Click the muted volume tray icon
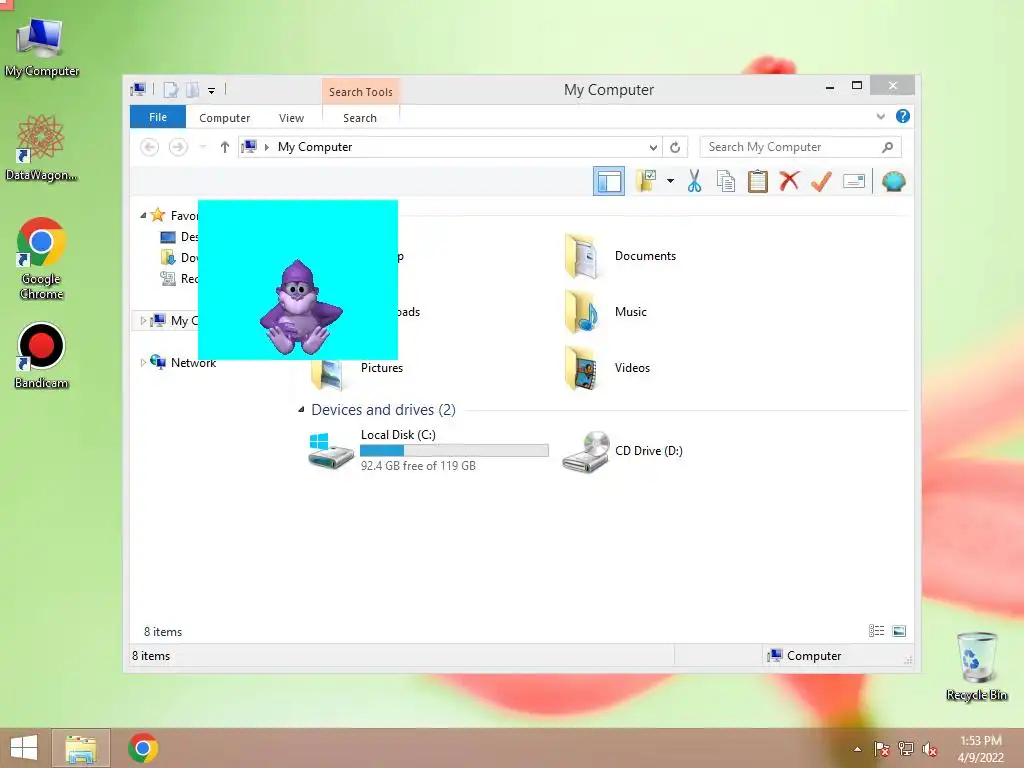This screenshot has width=1024, height=768. pyautogui.click(x=929, y=749)
